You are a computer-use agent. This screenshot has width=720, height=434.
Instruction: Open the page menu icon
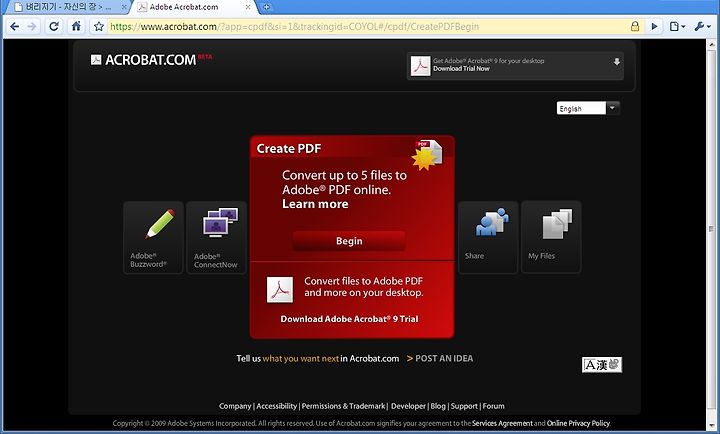click(x=677, y=27)
